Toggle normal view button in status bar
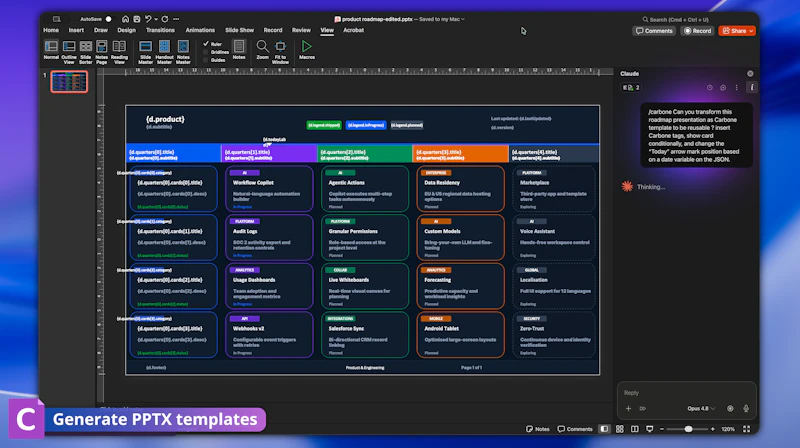This screenshot has width=800, height=448. coord(604,429)
